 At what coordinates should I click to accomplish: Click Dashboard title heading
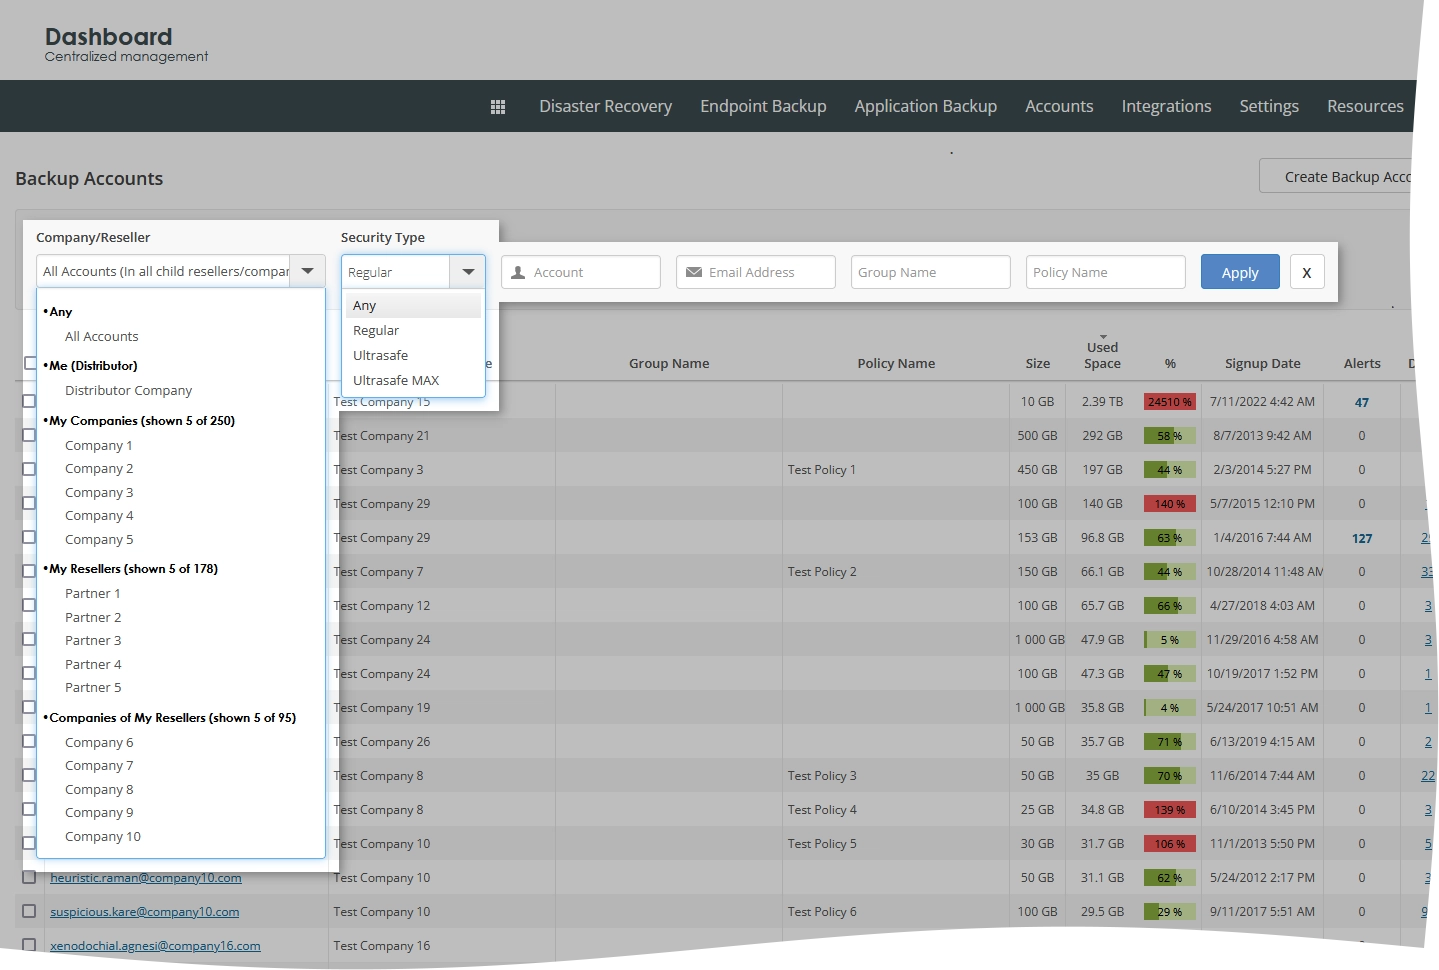coord(108,37)
